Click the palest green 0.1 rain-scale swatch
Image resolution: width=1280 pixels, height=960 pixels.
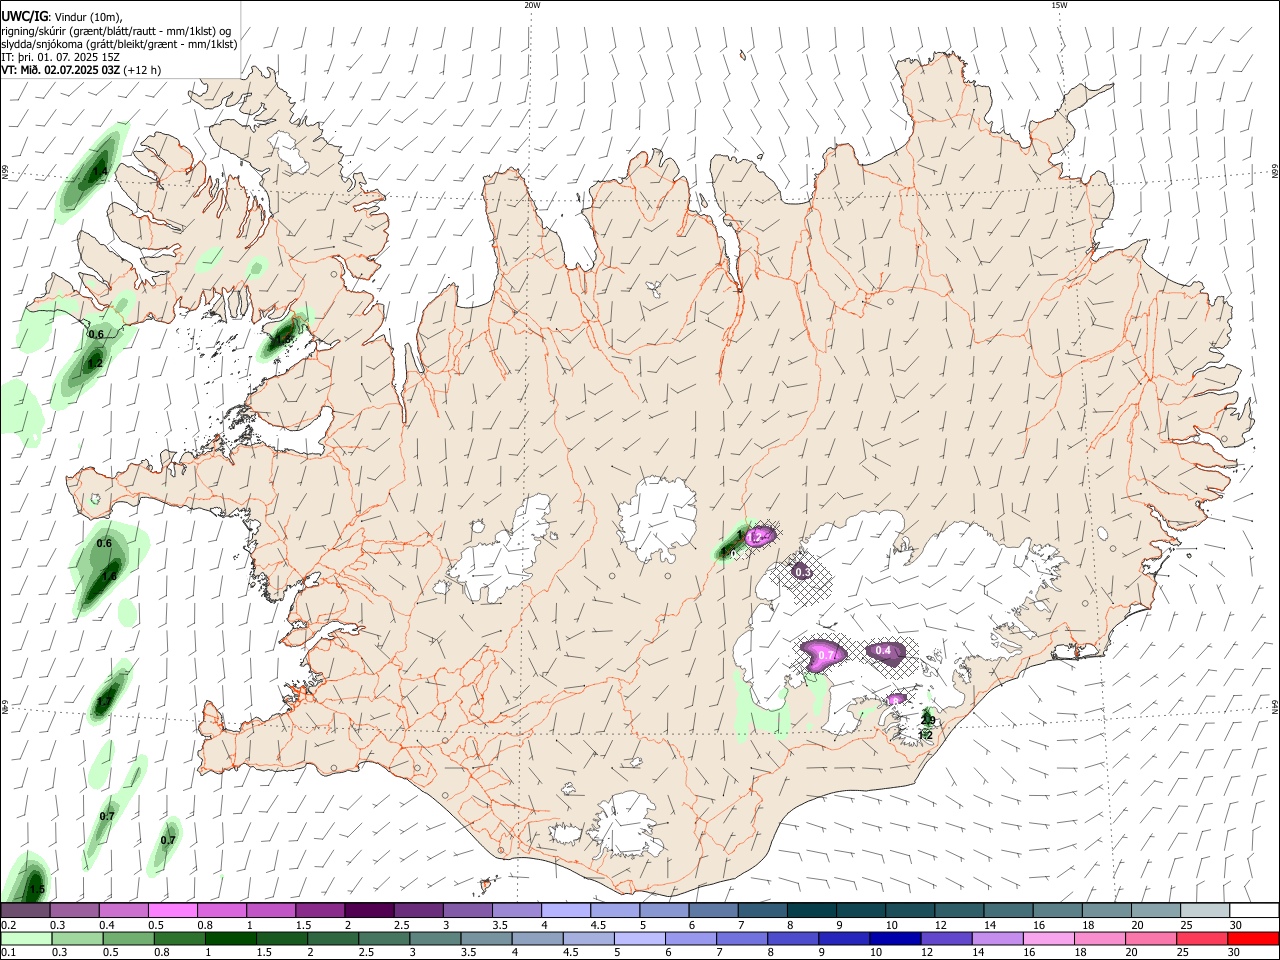[26, 939]
